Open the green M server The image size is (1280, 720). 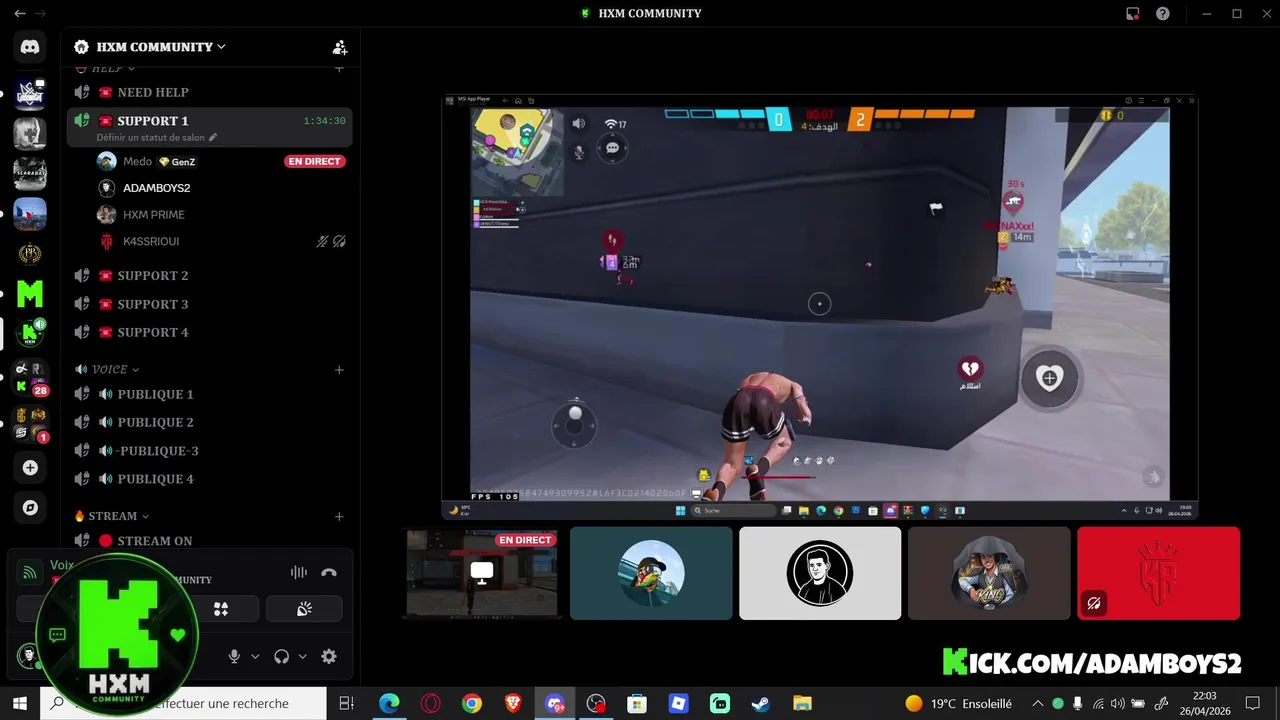pos(30,293)
